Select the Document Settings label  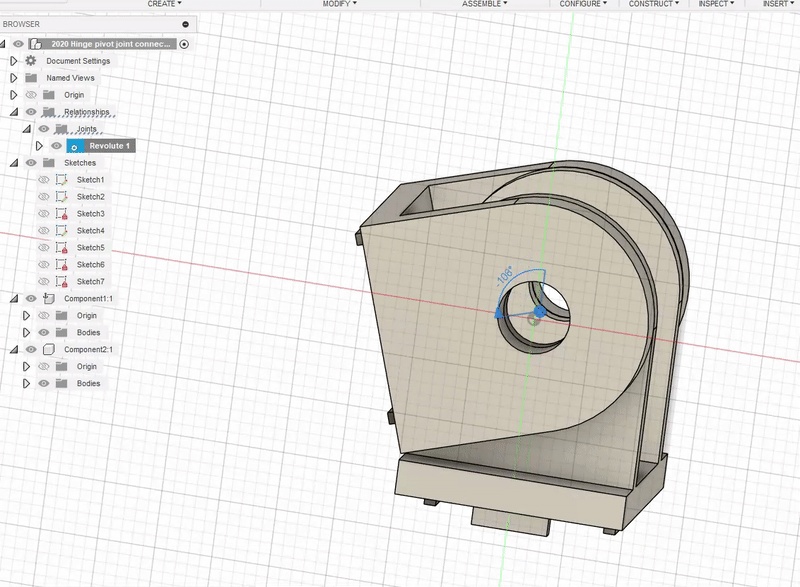pyautogui.click(x=78, y=61)
